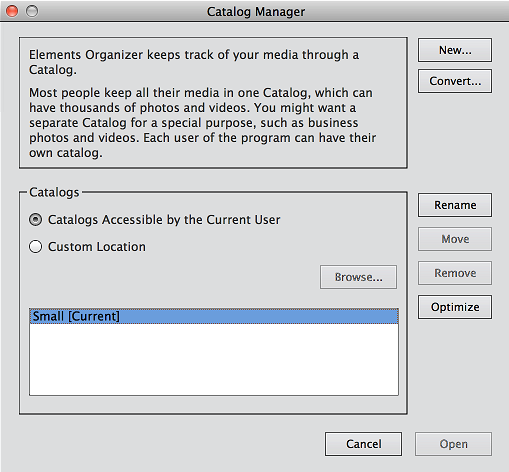The height and width of the screenshot is (472, 509).
Task: Choose the Custom Location radio circle
Action: [35, 247]
